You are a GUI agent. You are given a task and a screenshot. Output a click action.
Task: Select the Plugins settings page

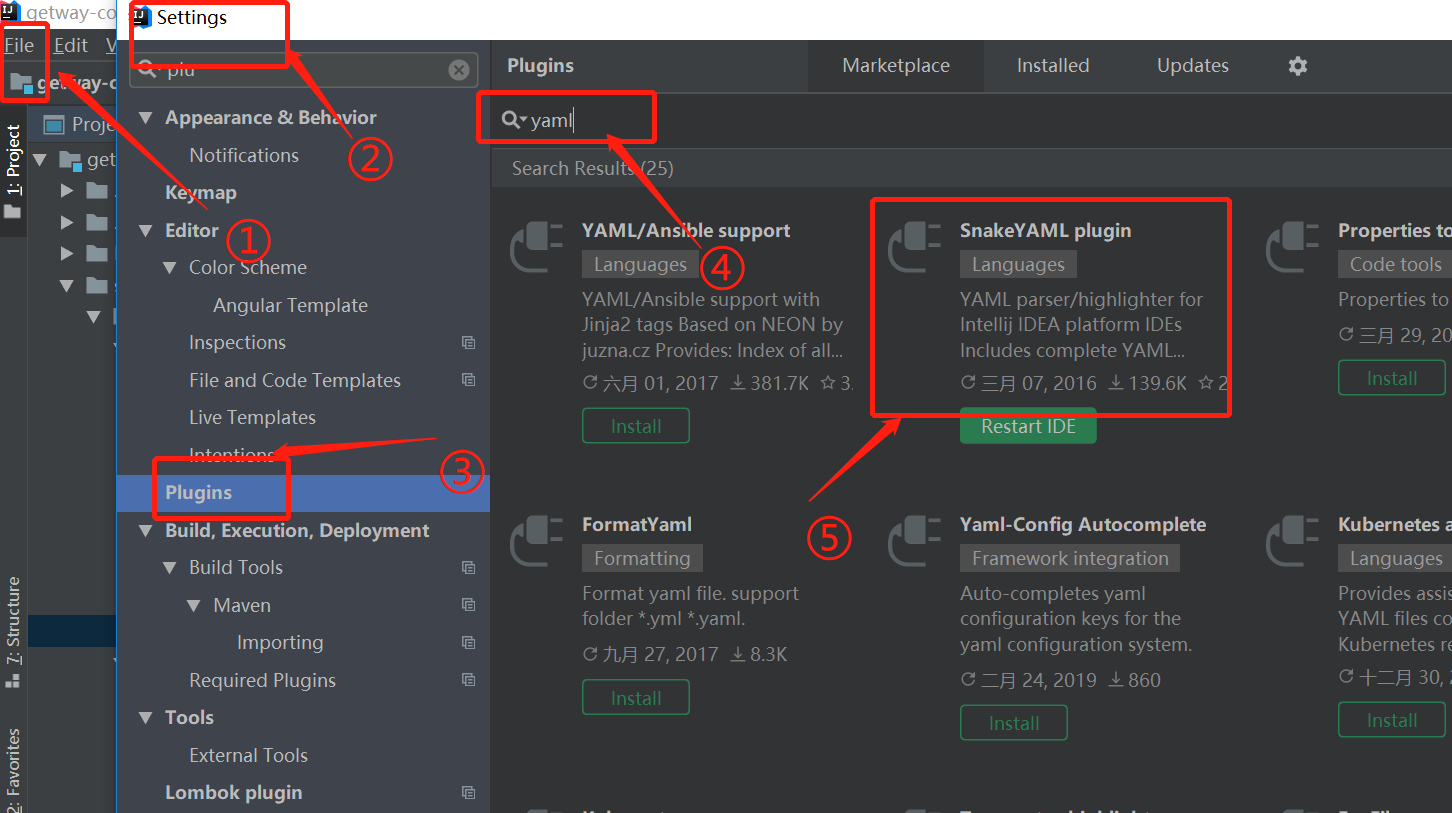click(x=303, y=493)
